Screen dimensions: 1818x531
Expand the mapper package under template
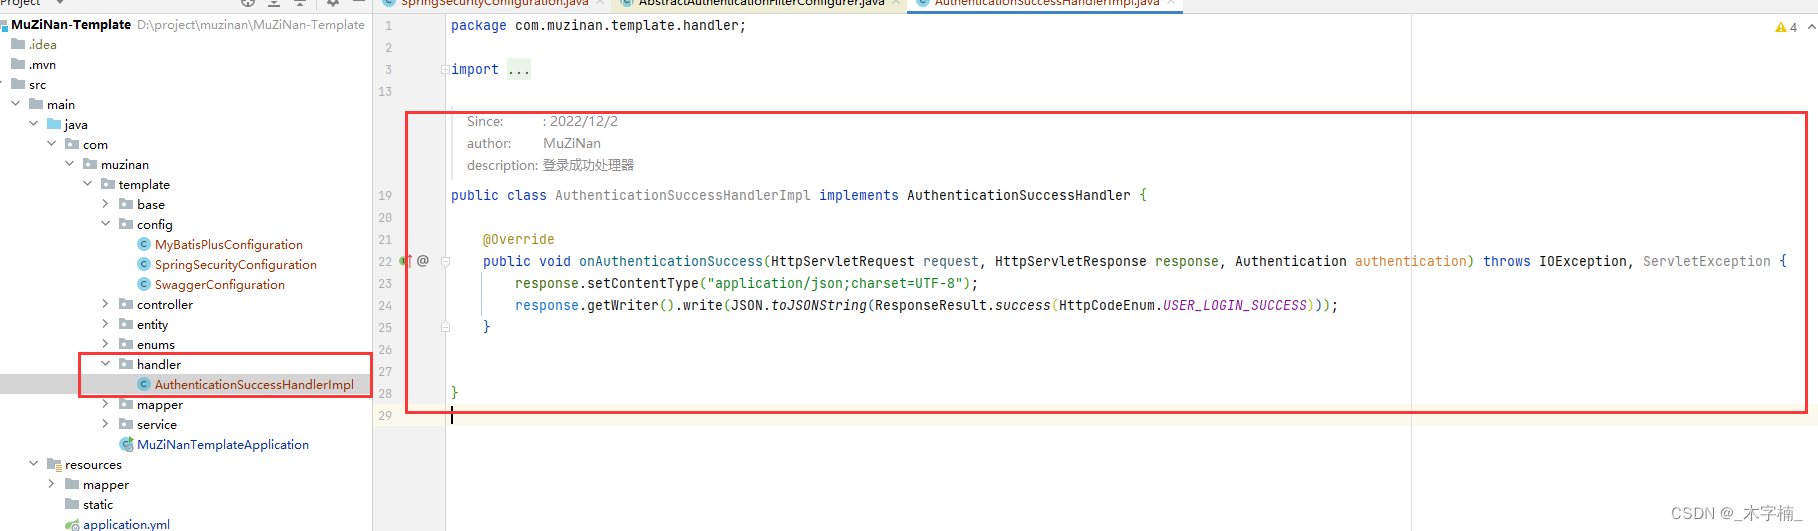pyautogui.click(x=106, y=404)
